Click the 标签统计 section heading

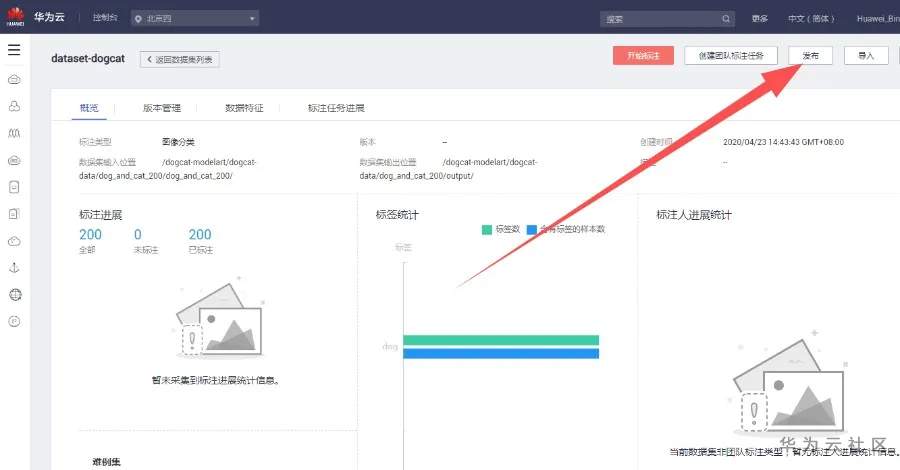pyautogui.click(x=397, y=215)
